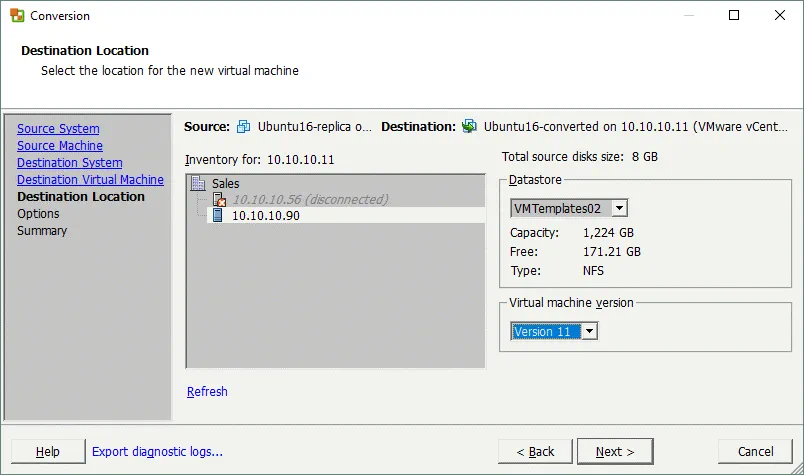Viewport: 804px width, 475px height.
Task: Select disconnected host 10.10.10.56
Action: click(x=309, y=200)
